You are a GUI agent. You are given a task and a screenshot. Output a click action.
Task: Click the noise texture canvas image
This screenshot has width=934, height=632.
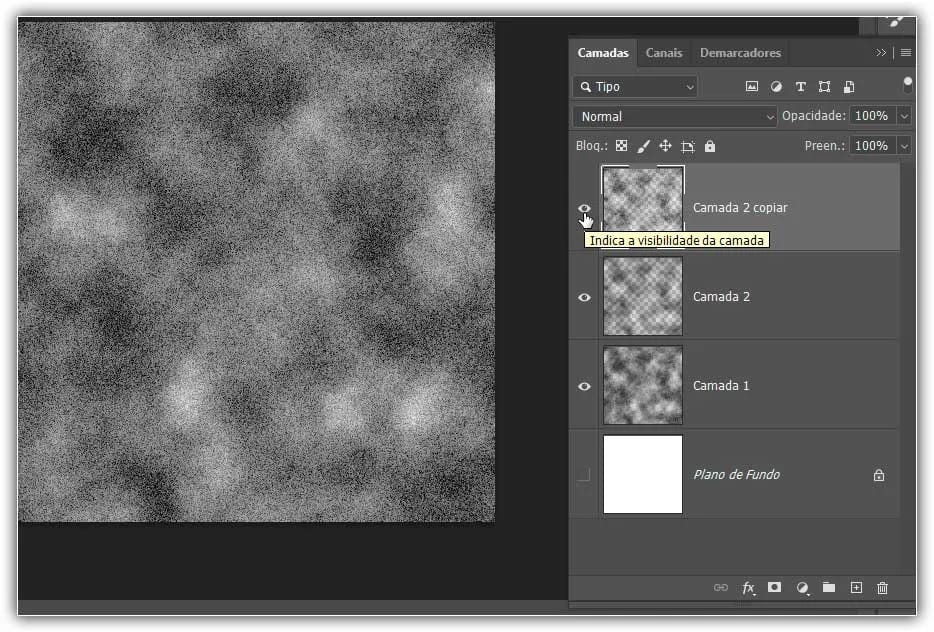(256, 272)
